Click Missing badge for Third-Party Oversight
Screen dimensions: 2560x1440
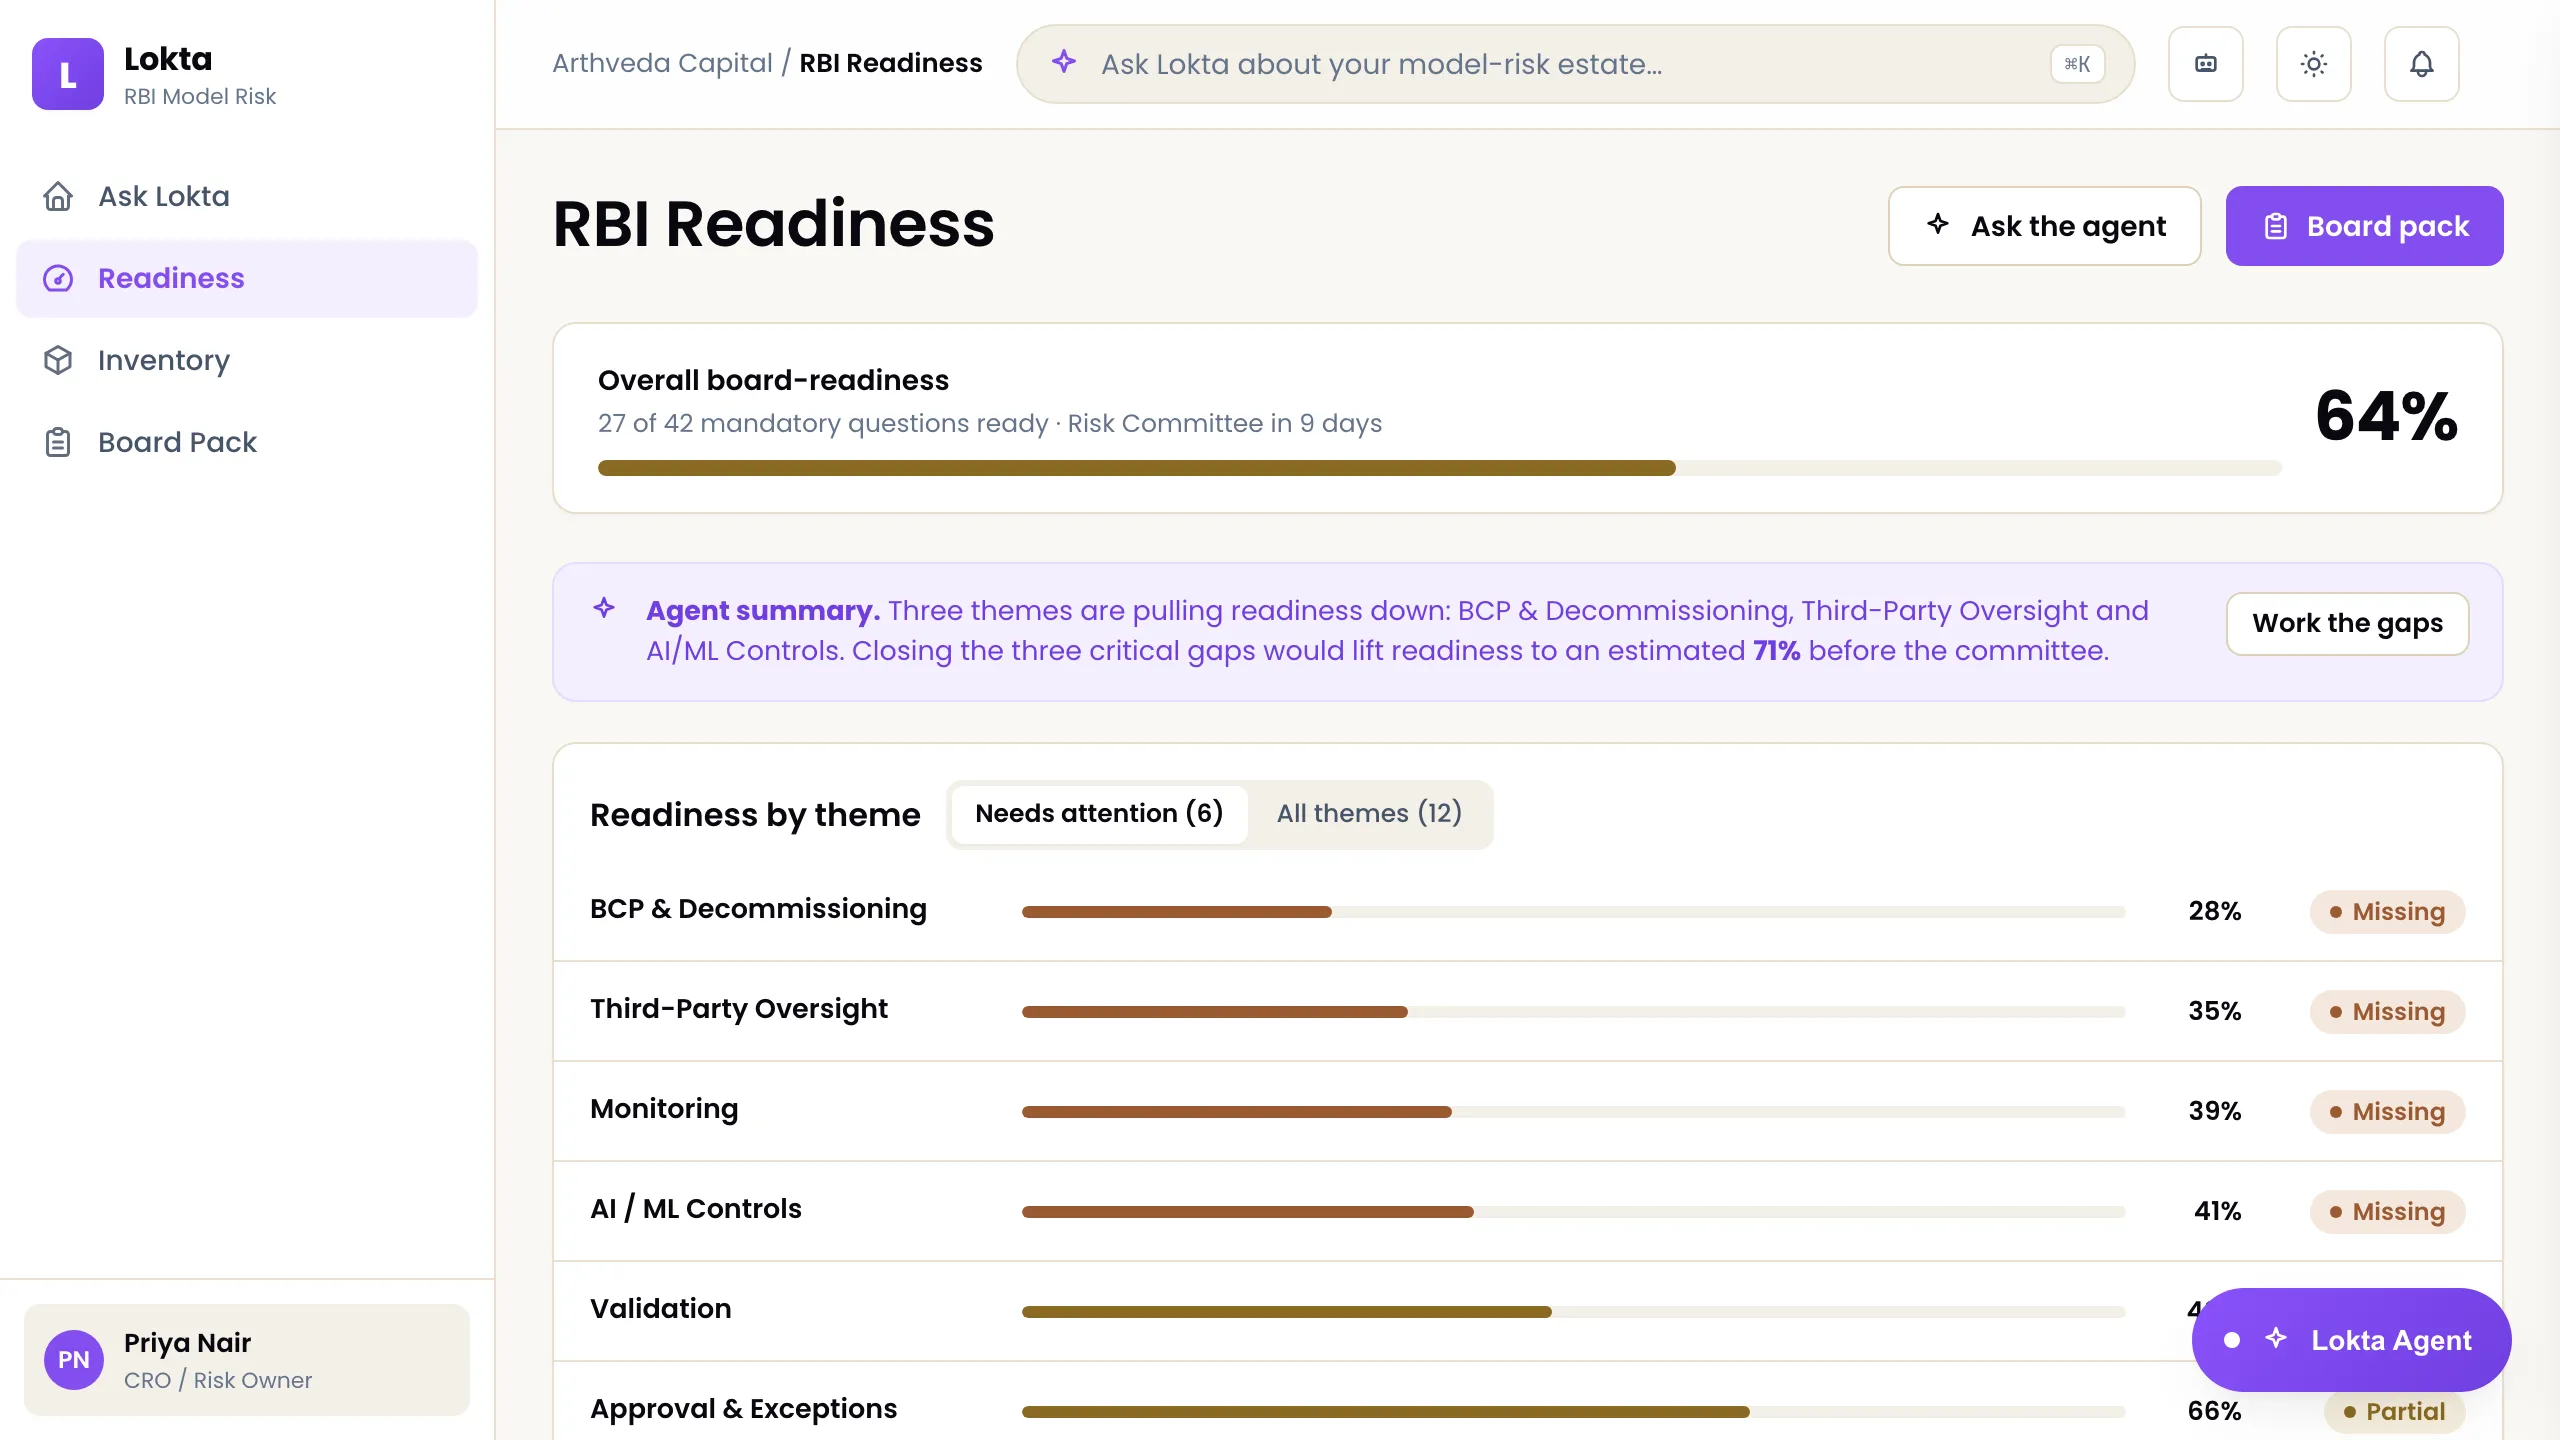pyautogui.click(x=2387, y=1012)
